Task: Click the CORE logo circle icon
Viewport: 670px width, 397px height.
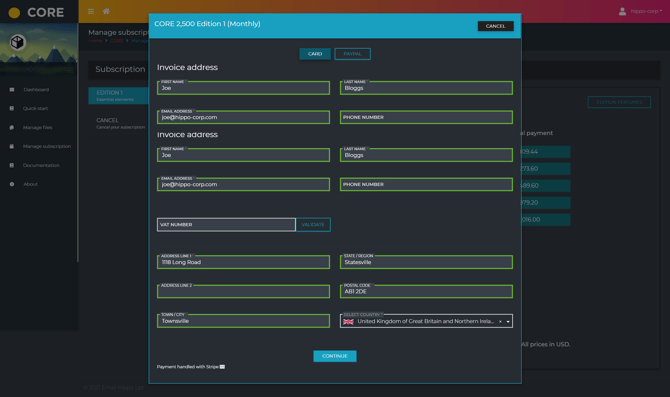Action: (x=14, y=13)
